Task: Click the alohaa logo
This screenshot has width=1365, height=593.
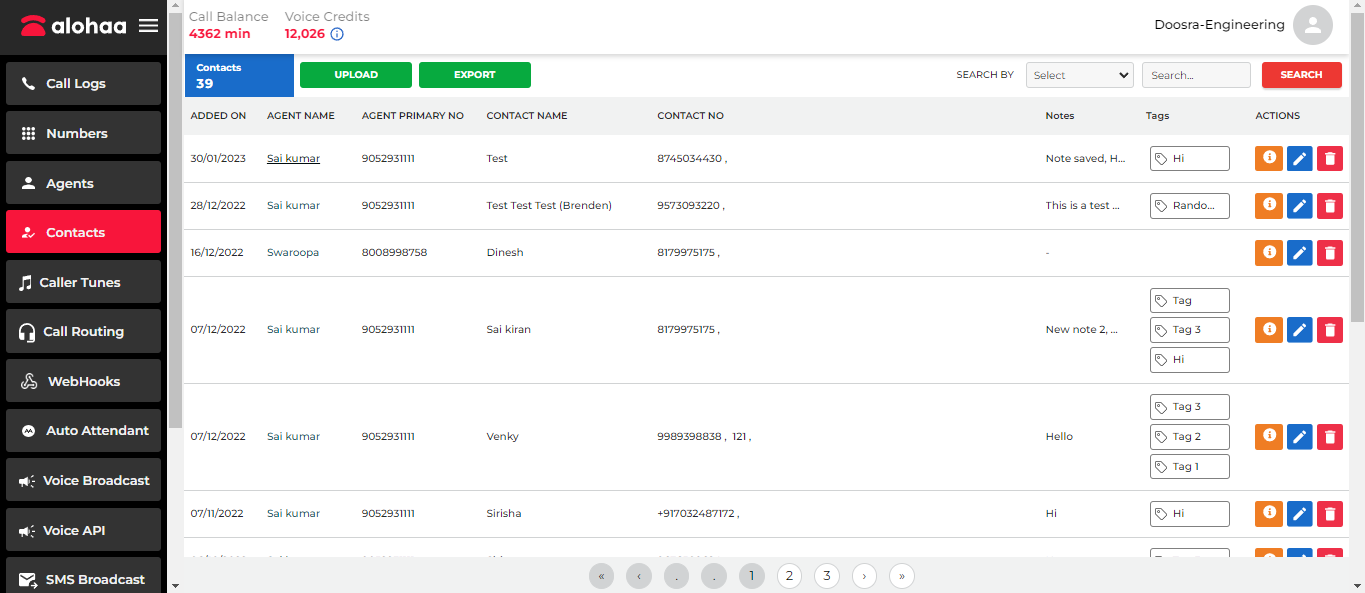Action: pyautogui.click(x=73, y=26)
